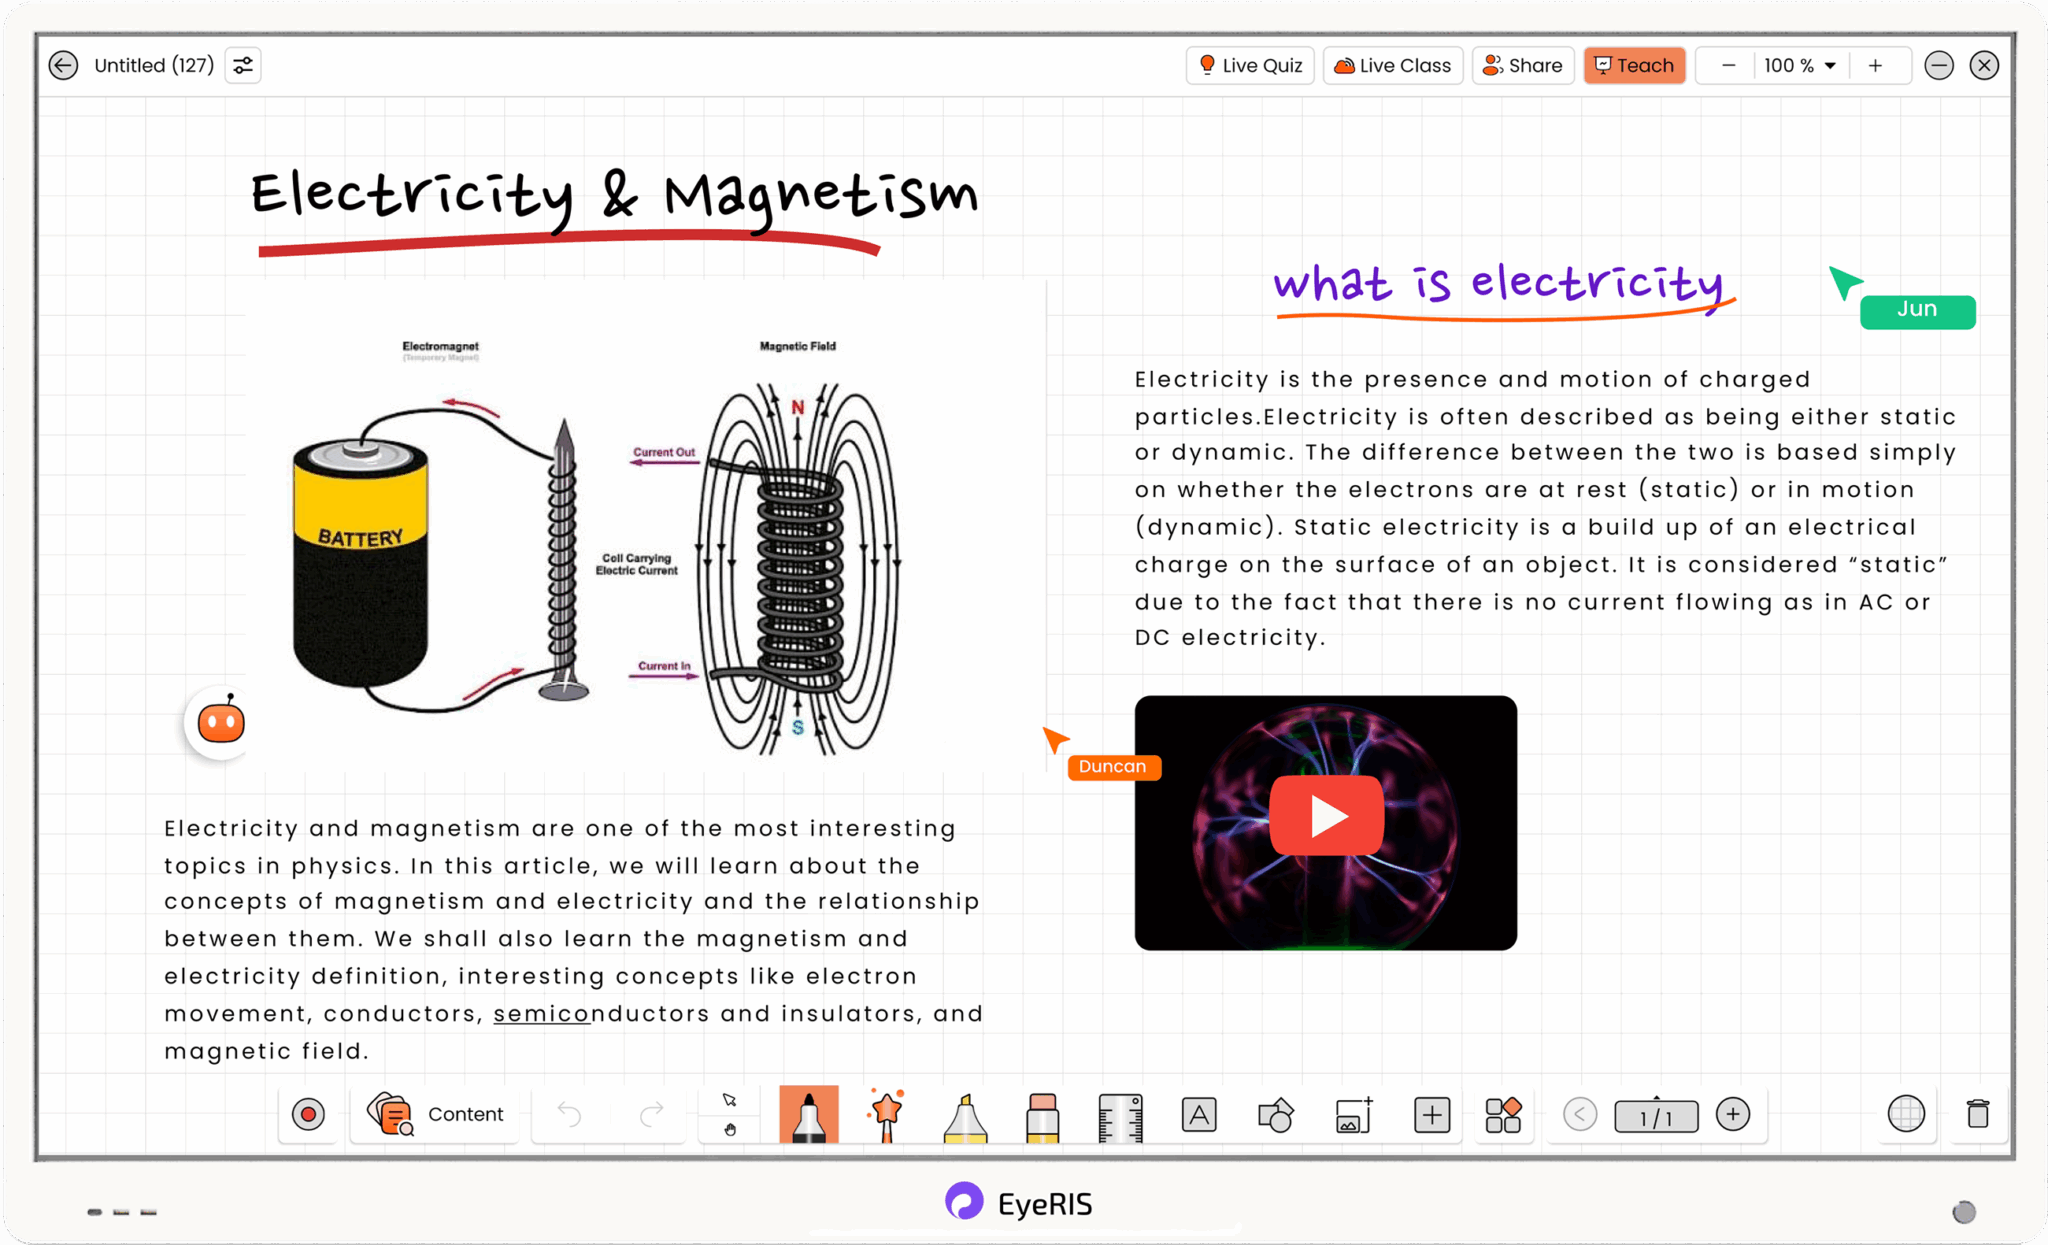The height and width of the screenshot is (1245, 2048).
Task: Pick the magic sparkle pen tool
Action: (x=886, y=1114)
